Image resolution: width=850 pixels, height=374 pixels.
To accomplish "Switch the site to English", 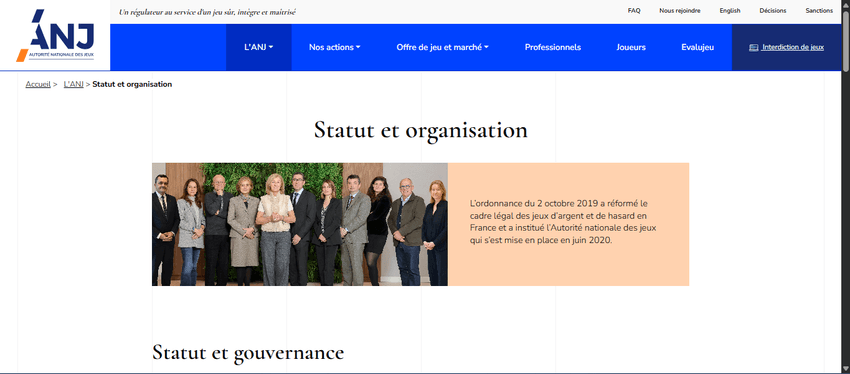I will (730, 11).
